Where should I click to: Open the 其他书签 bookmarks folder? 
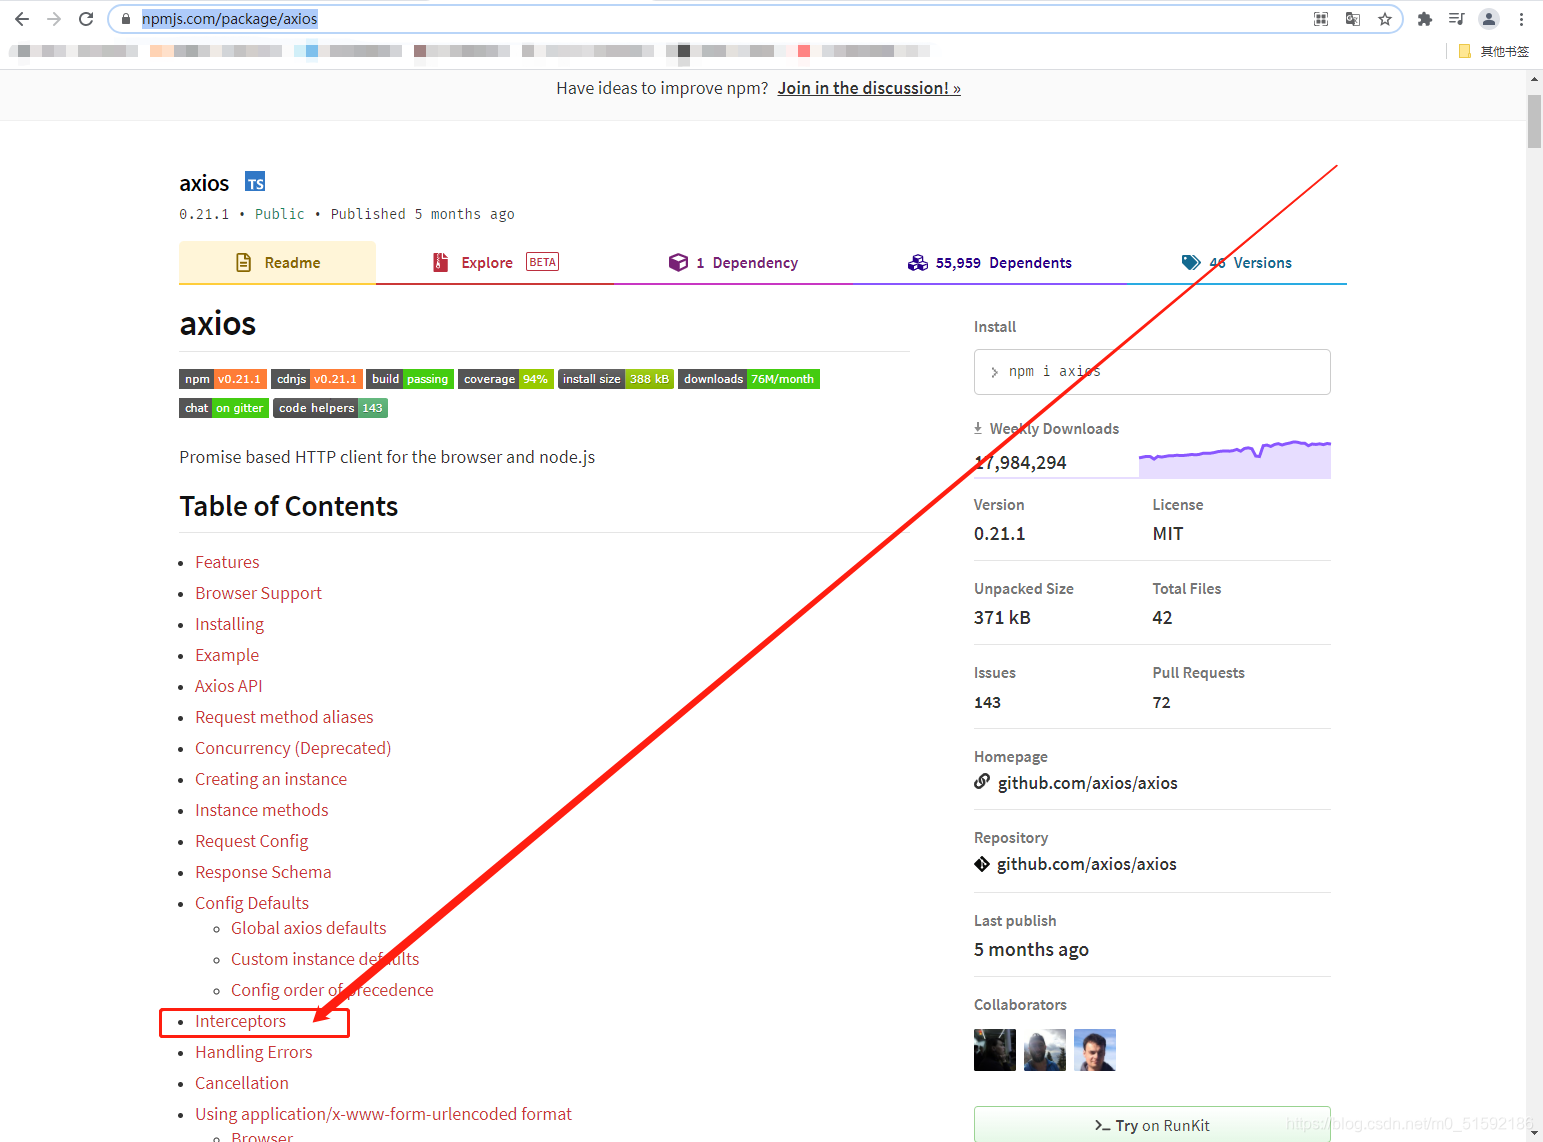click(x=1494, y=51)
